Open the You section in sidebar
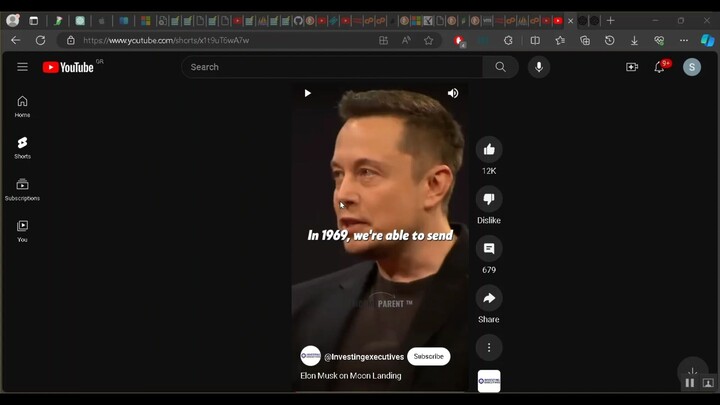This screenshot has width=720, height=405. [22, 231]
